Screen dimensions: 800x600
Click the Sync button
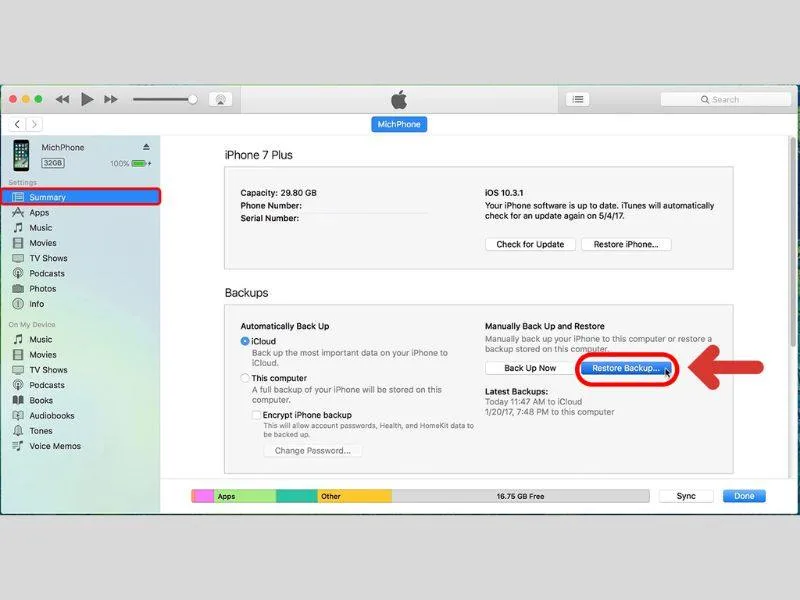coord(686,496)
